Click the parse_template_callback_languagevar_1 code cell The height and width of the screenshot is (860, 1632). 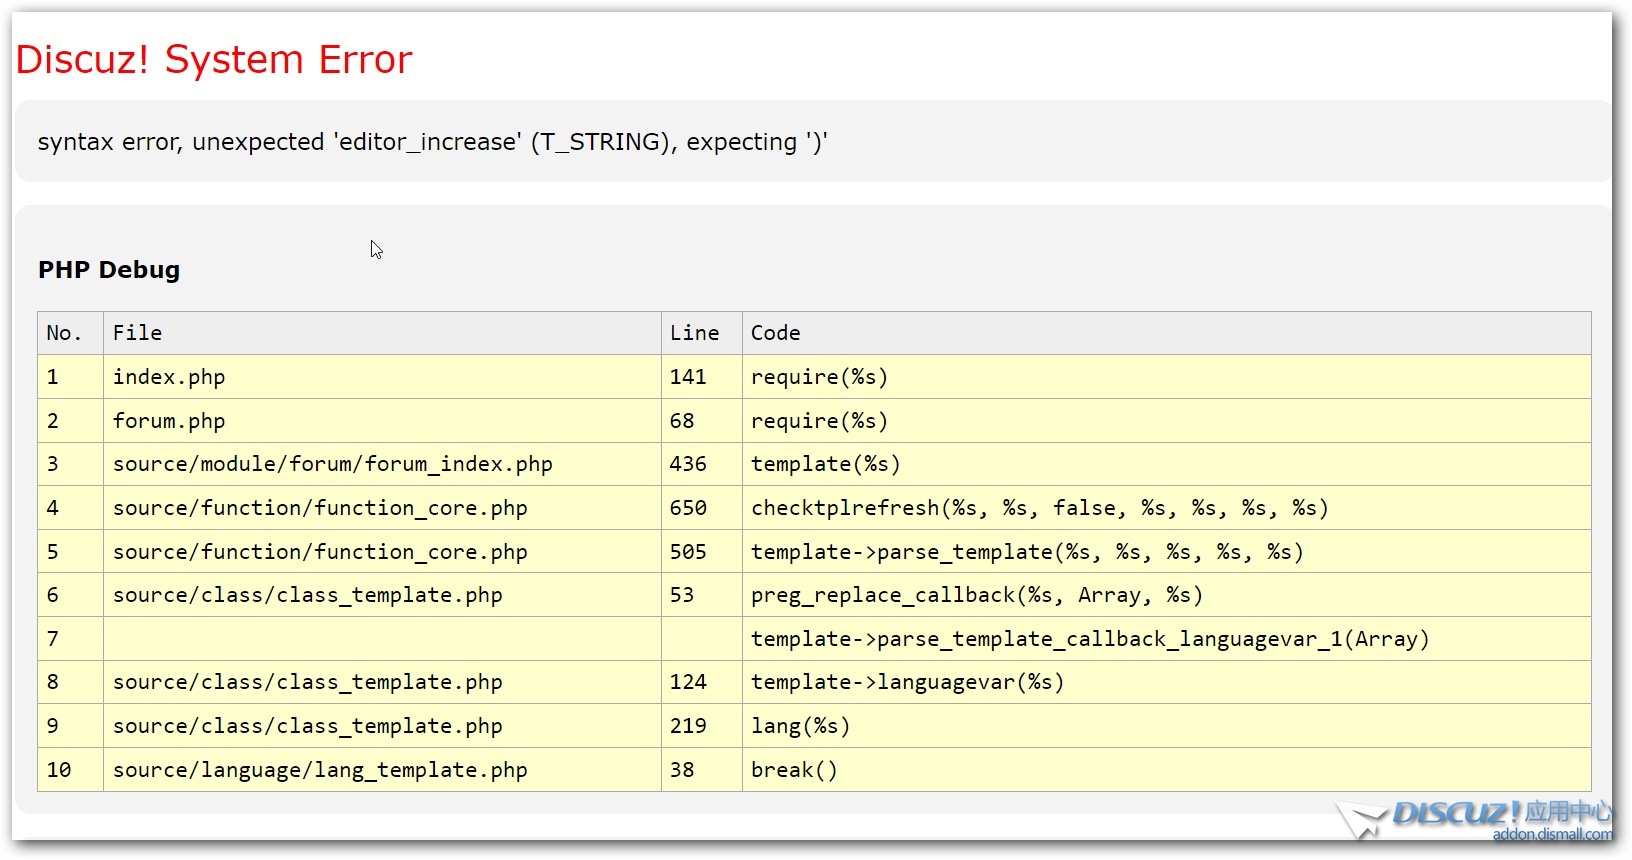(x=1166, y=639)
